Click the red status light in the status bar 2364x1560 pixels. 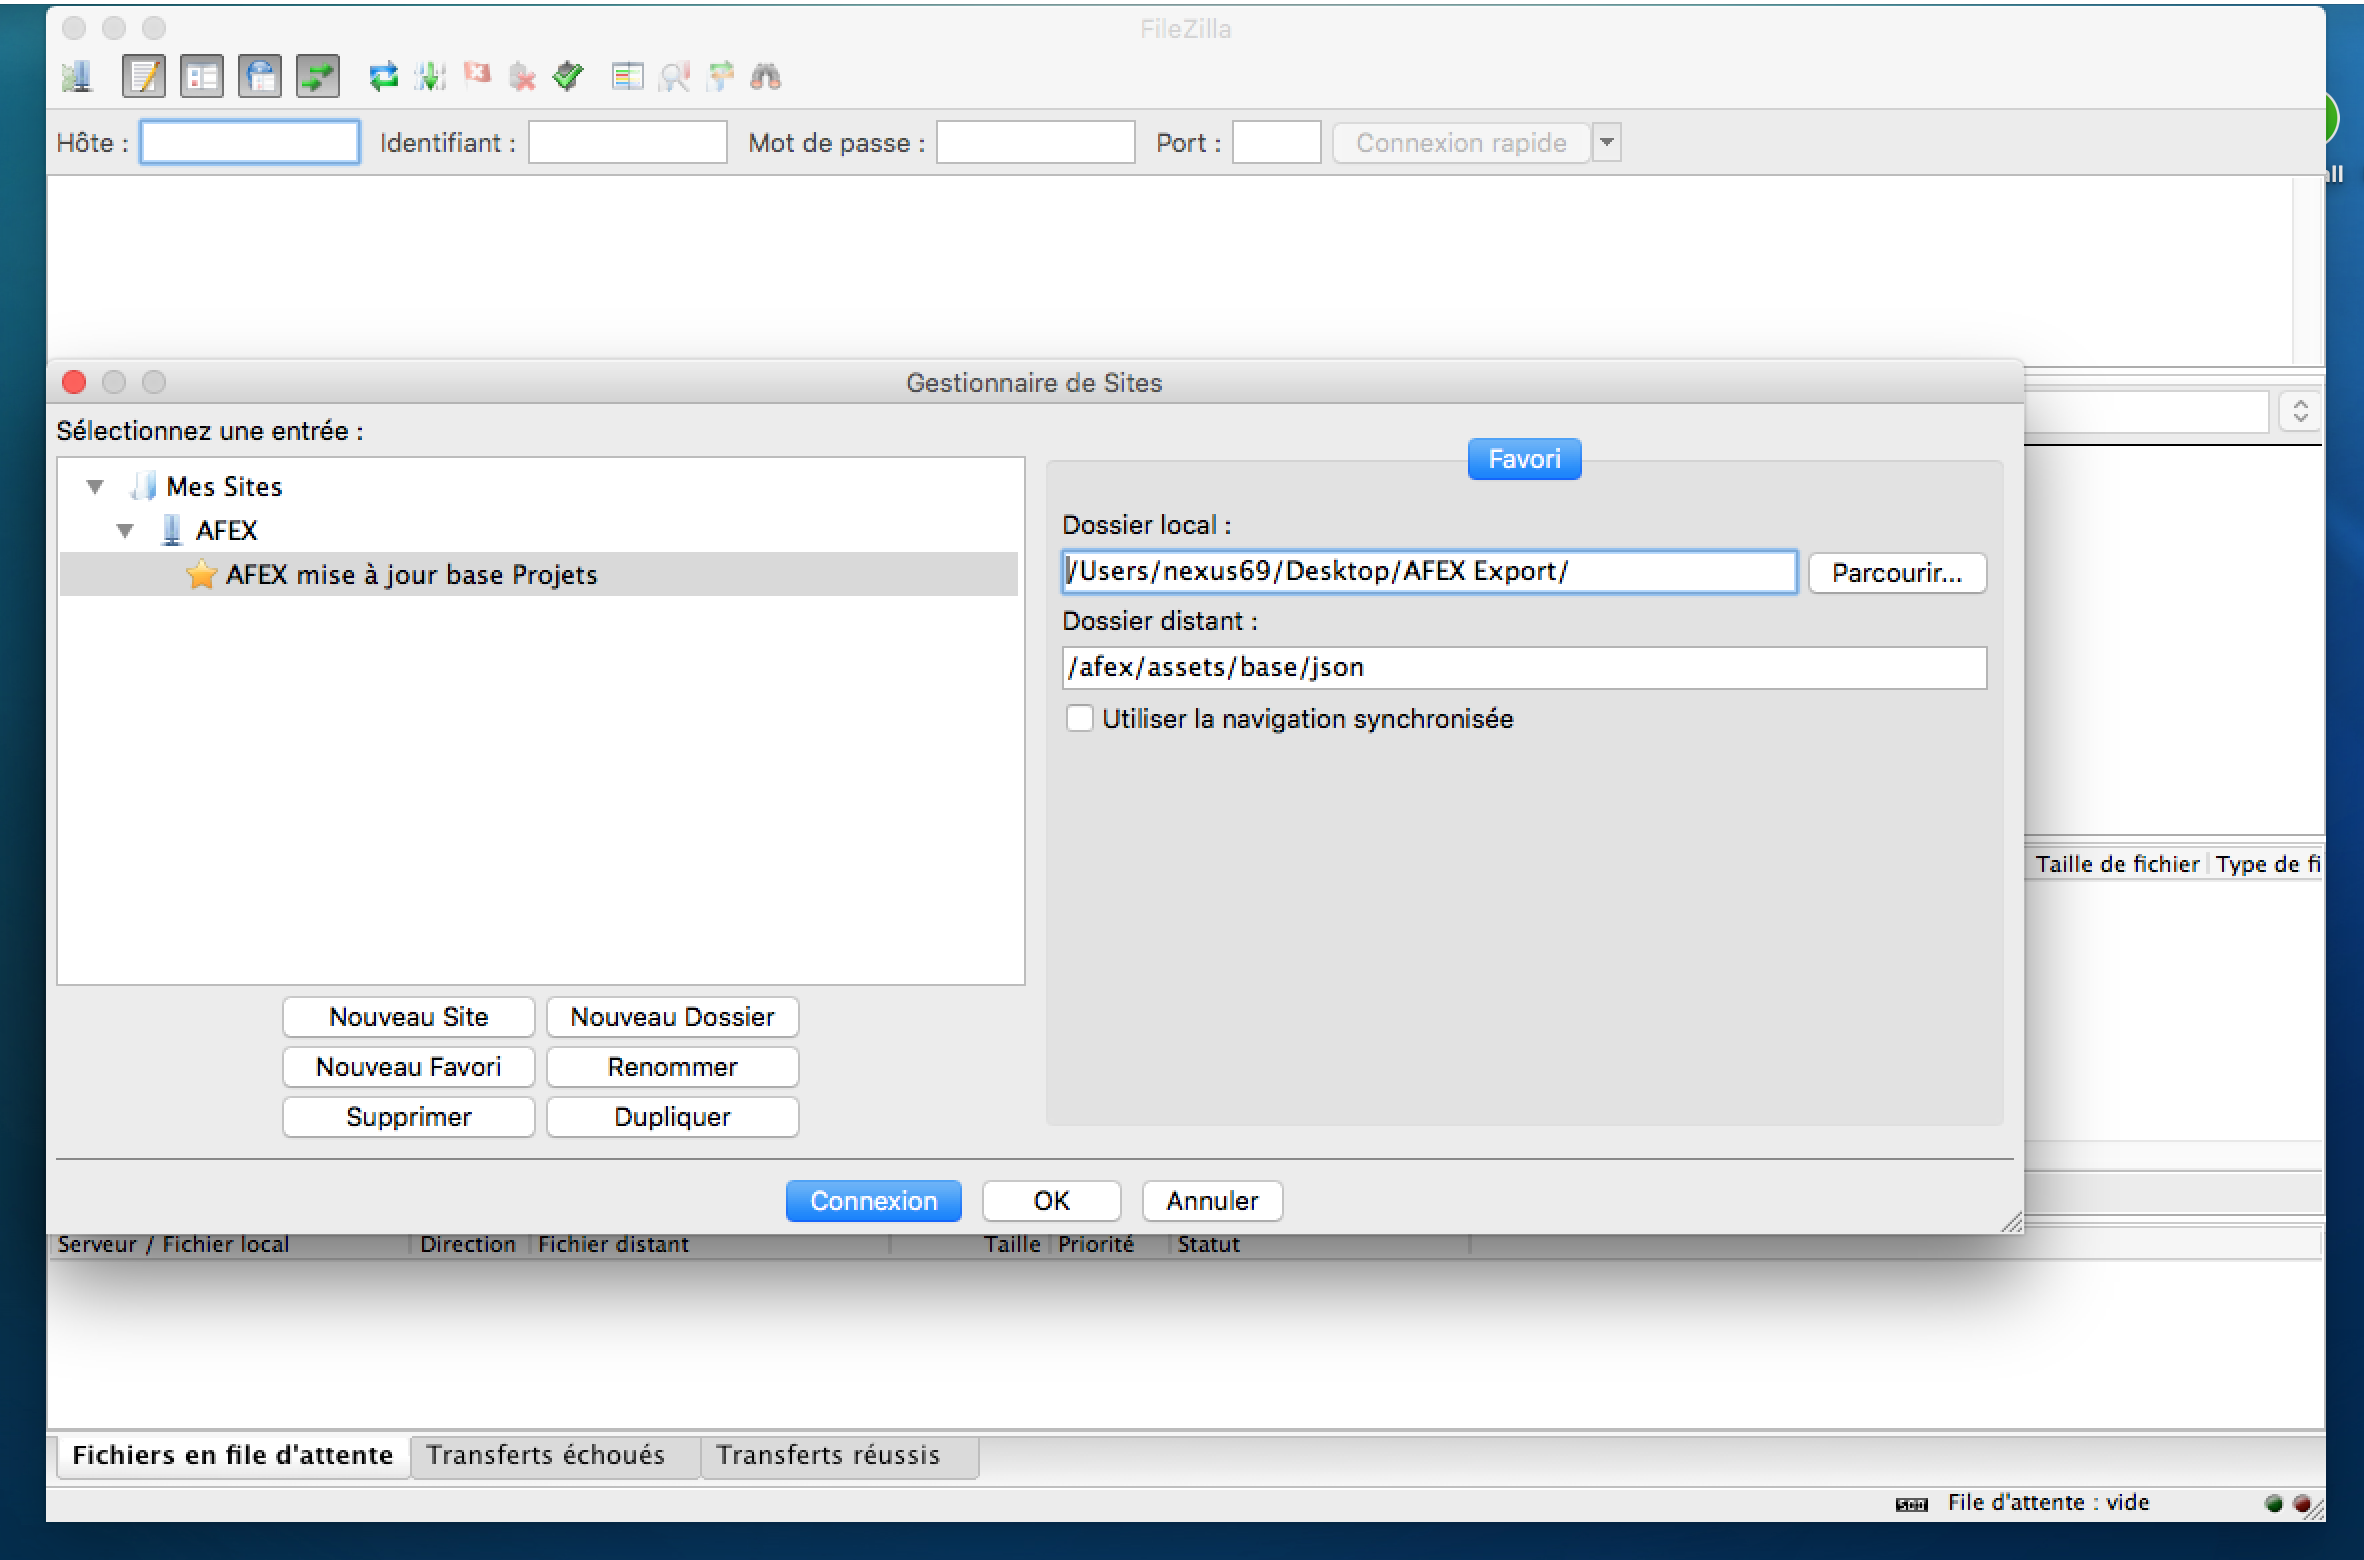[x=2301, y=1503]
